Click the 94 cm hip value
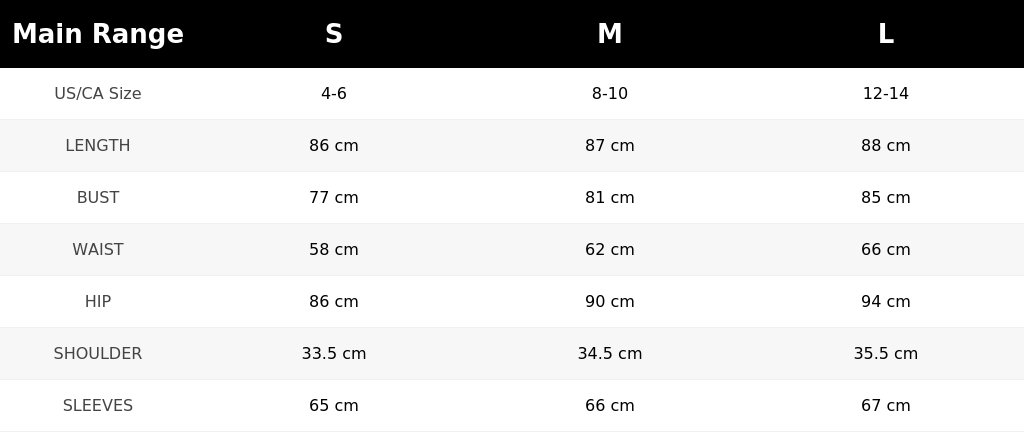The height and width of the screenshot is (432, 1024). pyautogui.click(x=886, y=301)
